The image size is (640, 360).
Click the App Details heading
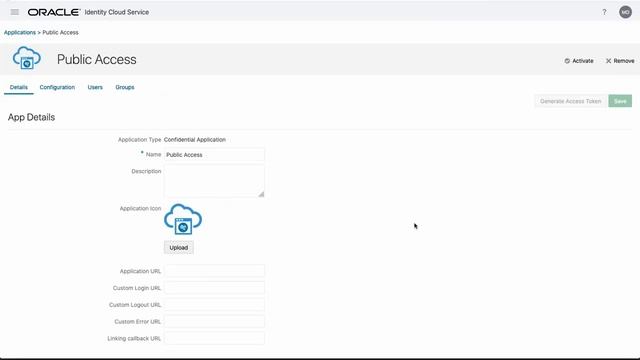31,117
